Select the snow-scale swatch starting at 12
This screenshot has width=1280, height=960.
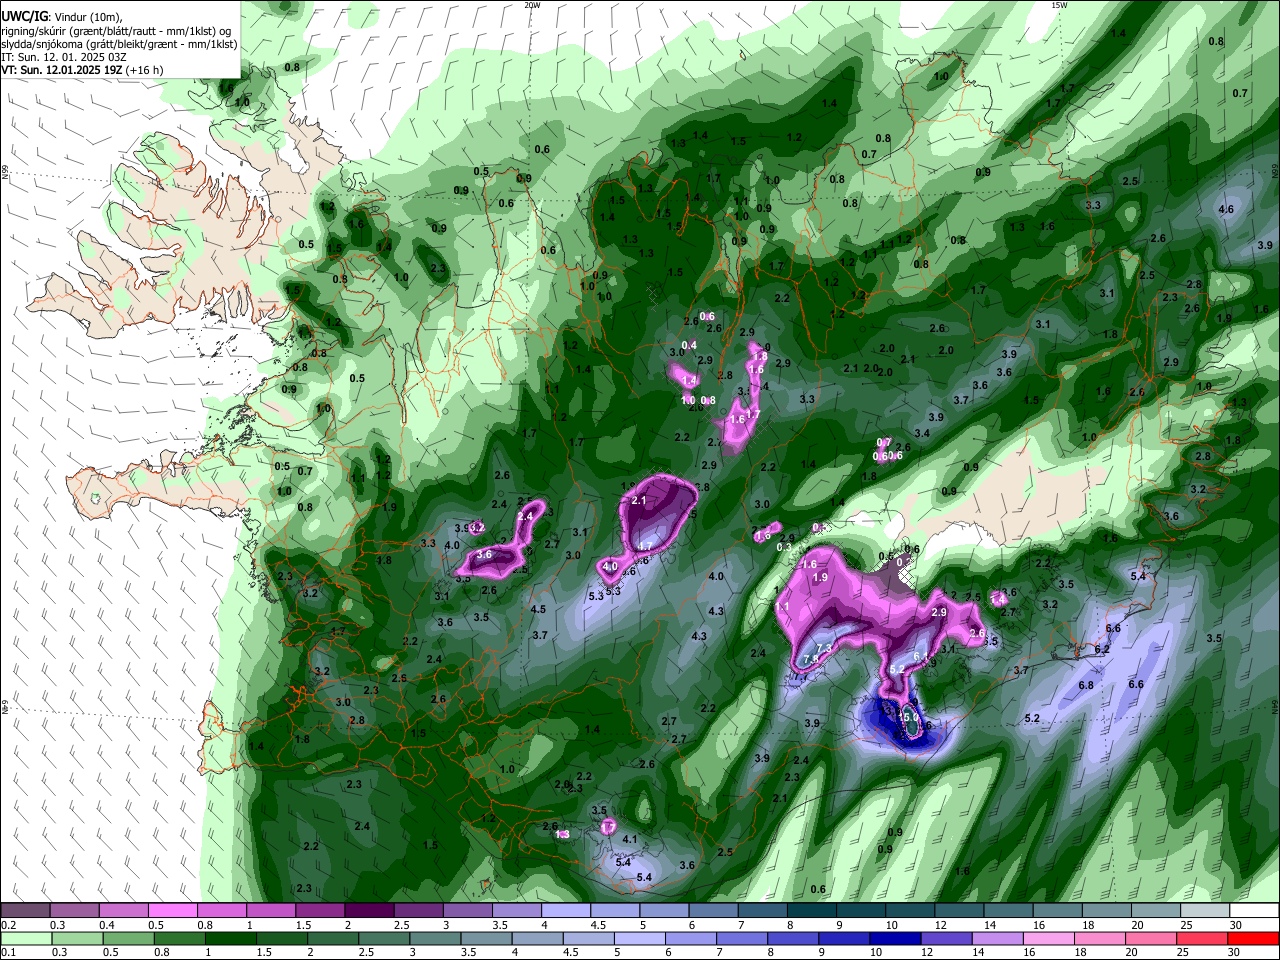coord(959,910)
